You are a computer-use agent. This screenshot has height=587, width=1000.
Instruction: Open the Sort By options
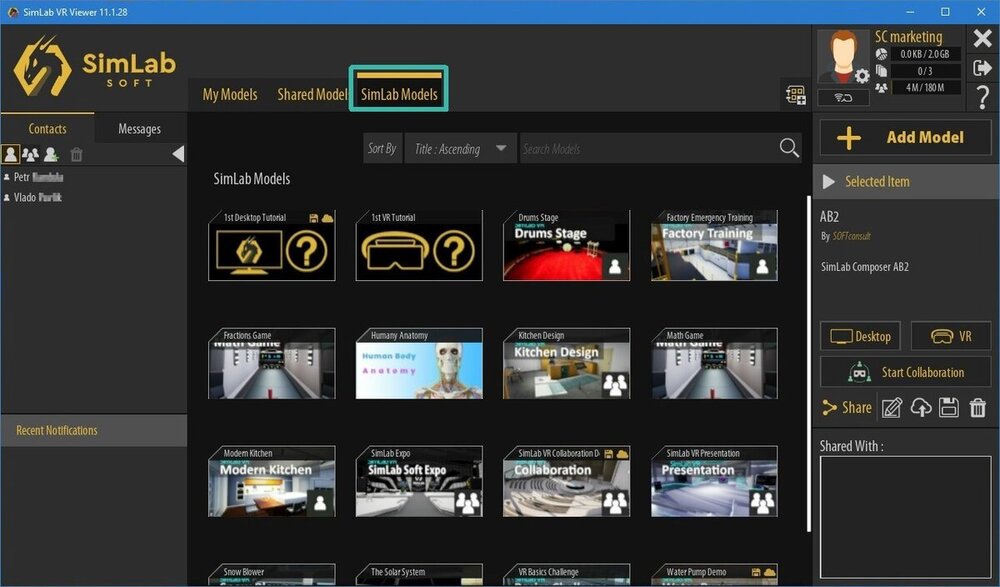pos(381,147)
